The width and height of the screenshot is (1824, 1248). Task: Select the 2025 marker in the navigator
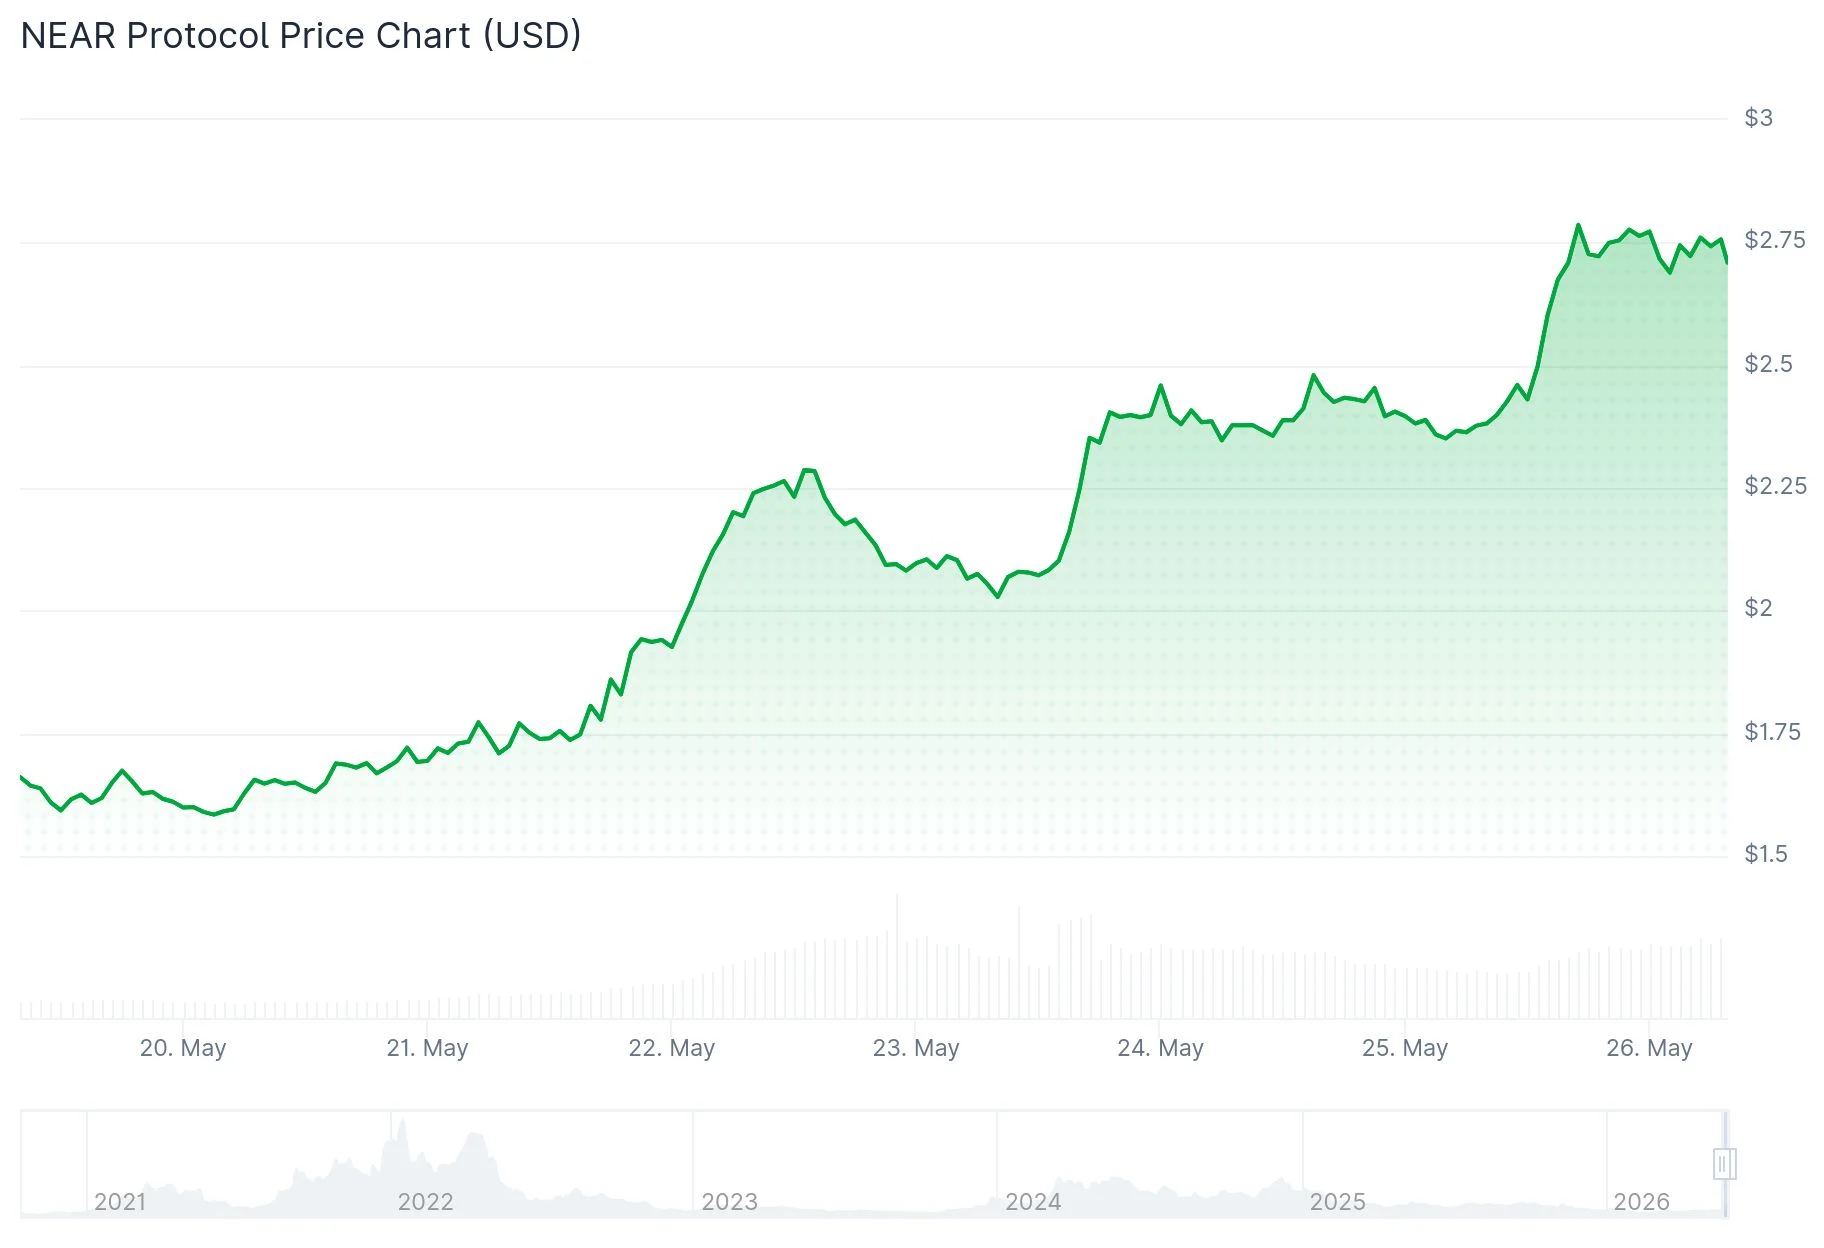pyautogui.click(x=1338, y=1202)
